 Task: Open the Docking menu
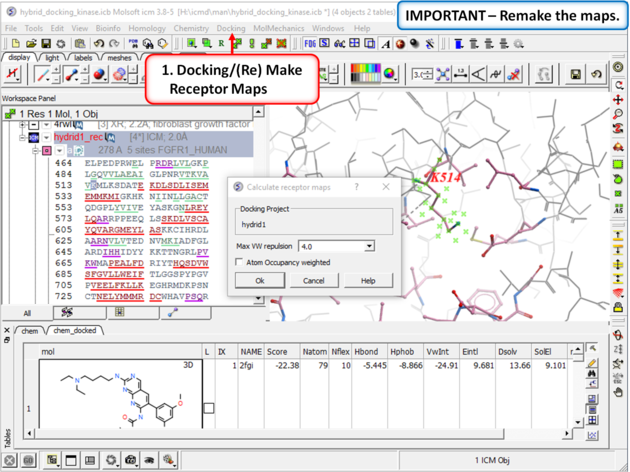230,29
